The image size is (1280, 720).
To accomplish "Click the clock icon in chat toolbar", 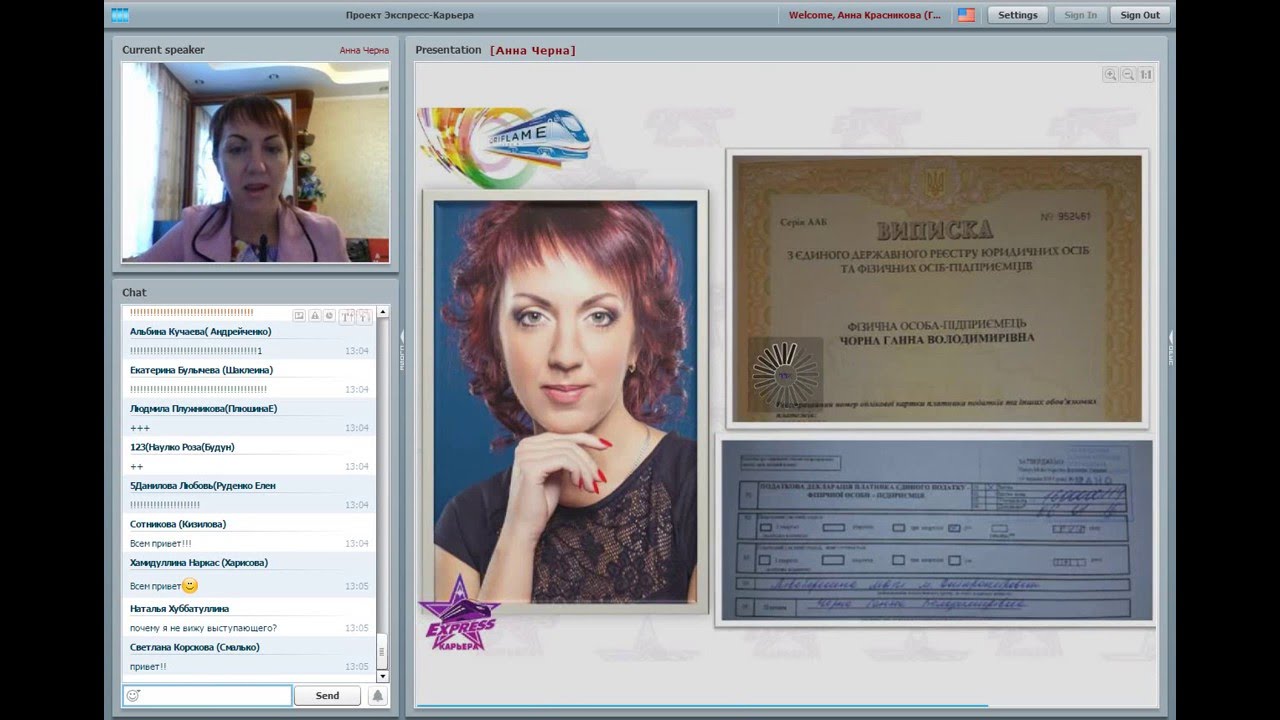I will pos(328,316).
